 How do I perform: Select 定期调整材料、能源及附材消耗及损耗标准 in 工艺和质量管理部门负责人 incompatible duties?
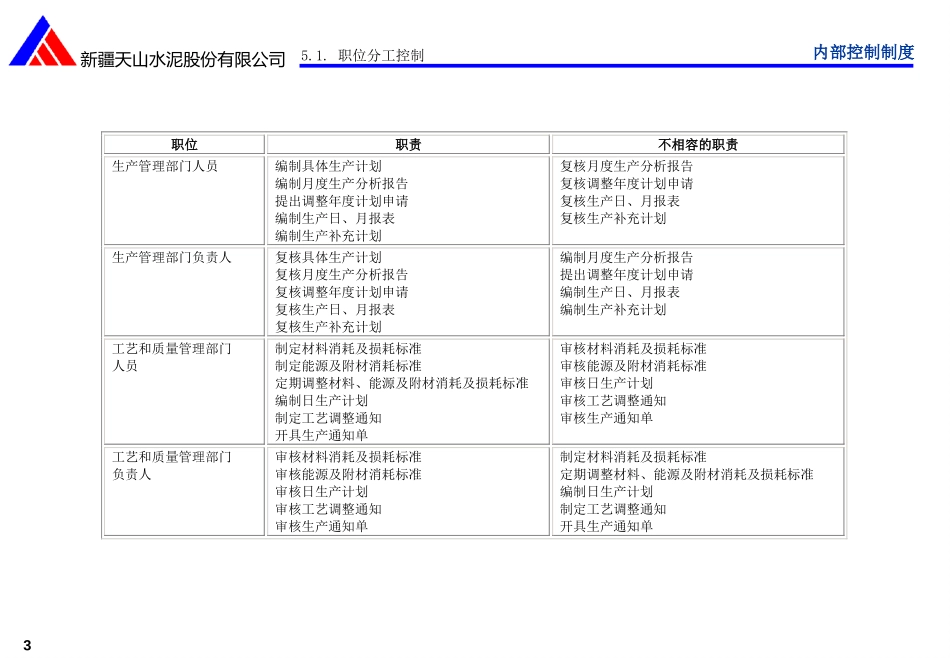pyautogui.click(x=686, y=474)
